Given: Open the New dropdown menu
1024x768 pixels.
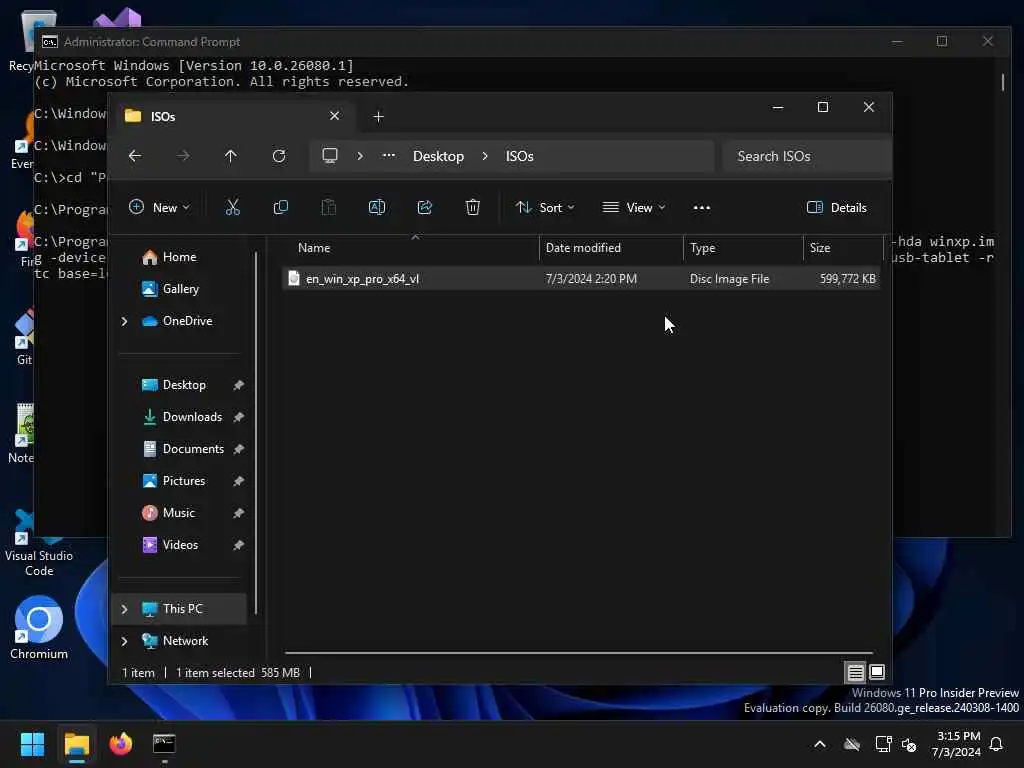Looking at the screenshot, I should click(x=159, y=208).
